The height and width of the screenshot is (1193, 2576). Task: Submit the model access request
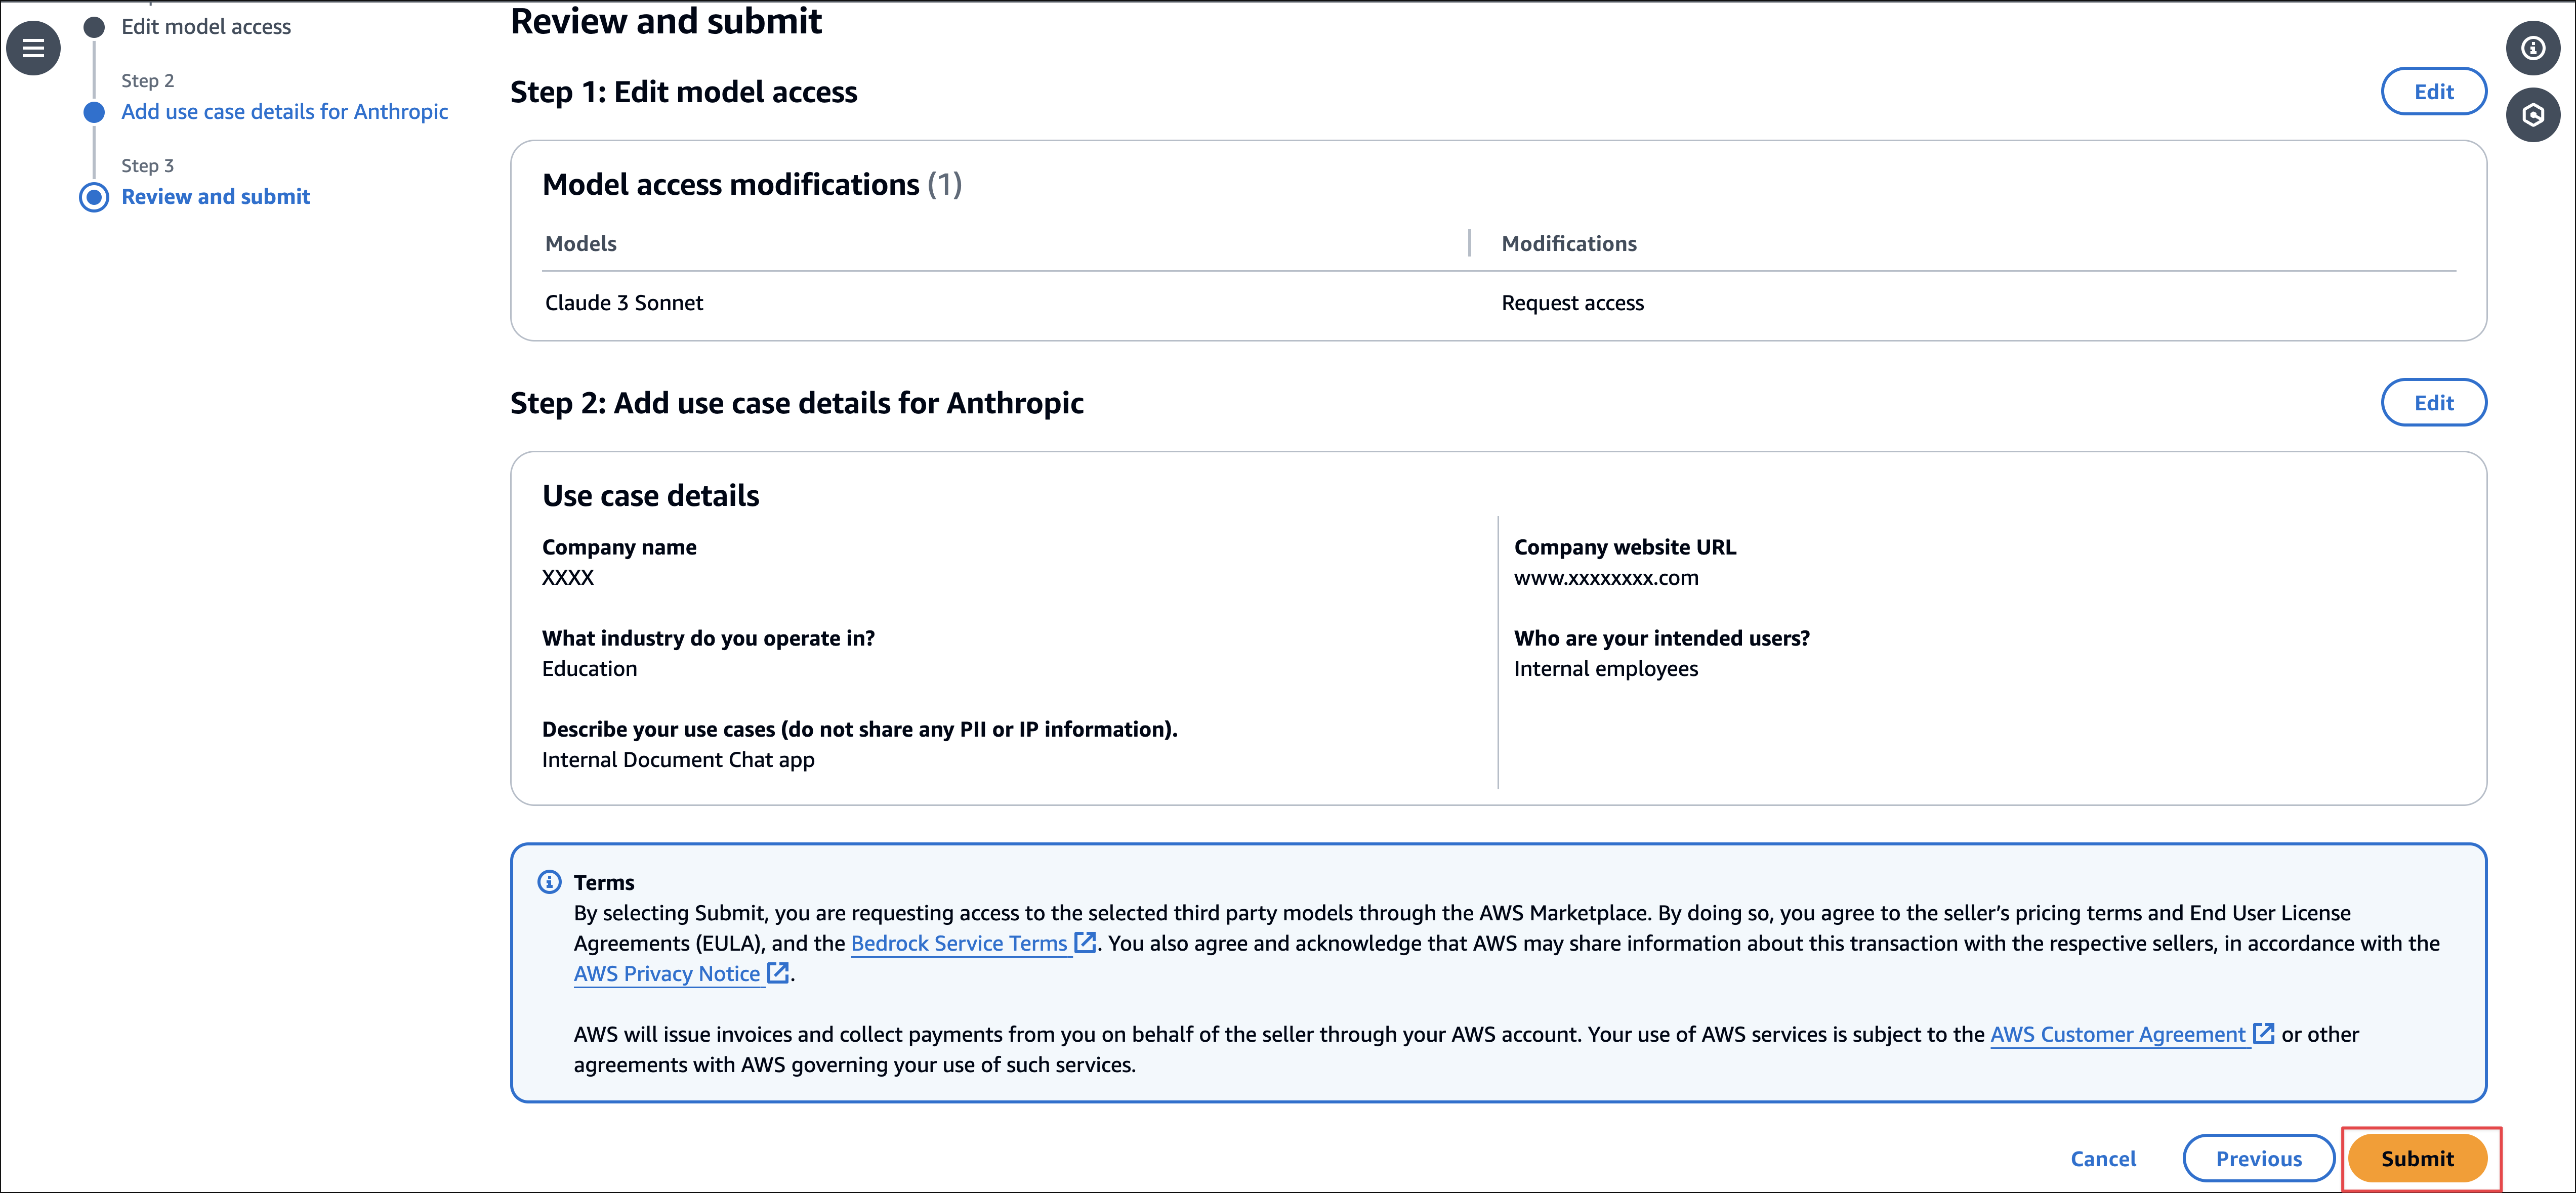(x=2416, y=1158)
